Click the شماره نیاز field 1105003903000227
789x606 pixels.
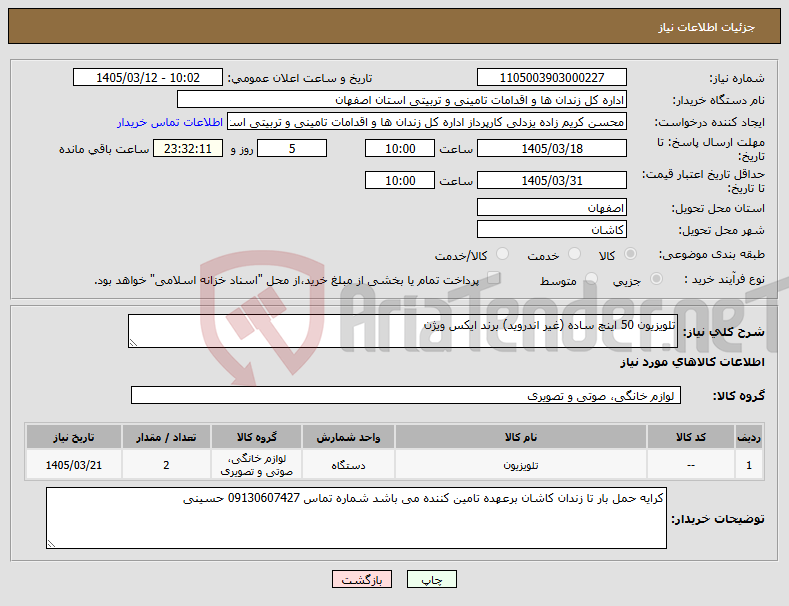pos(552,78)
